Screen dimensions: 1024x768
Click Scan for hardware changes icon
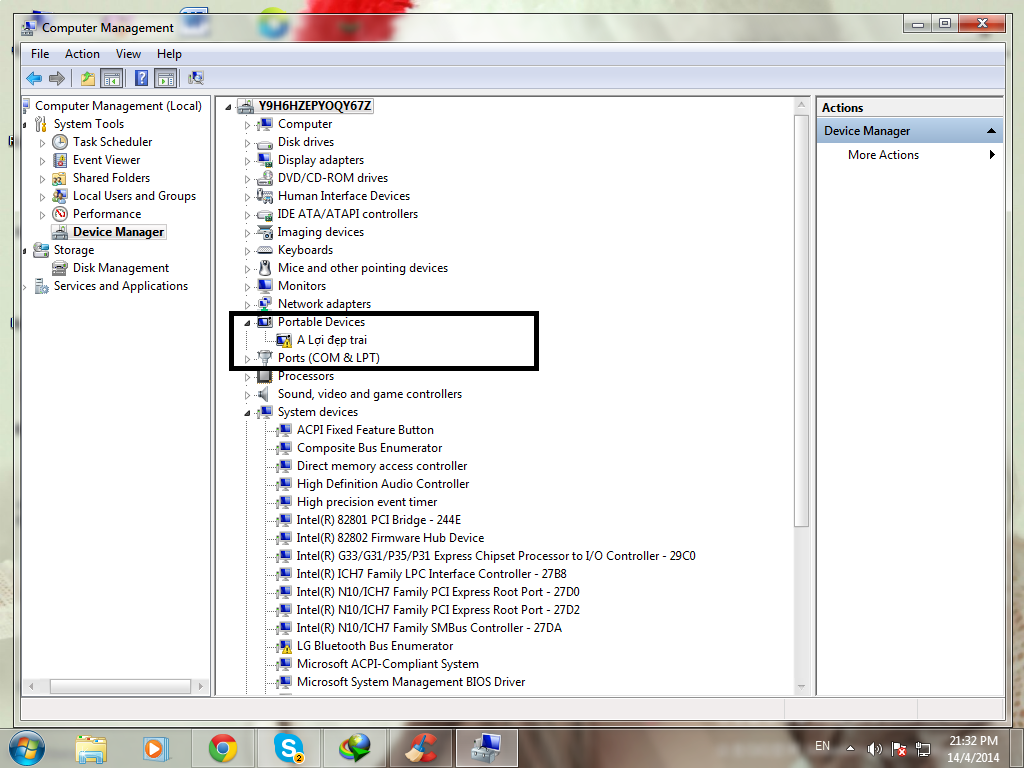196,78
